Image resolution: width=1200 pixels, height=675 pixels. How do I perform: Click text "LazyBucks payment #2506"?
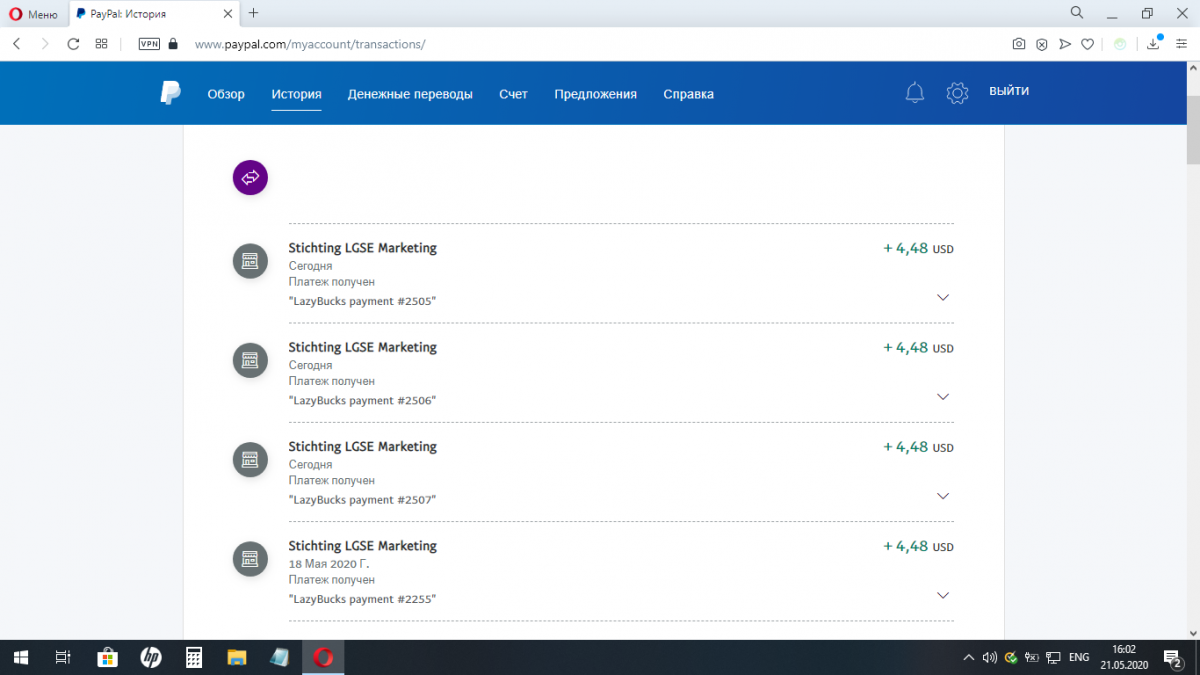[x=362, y=400]
